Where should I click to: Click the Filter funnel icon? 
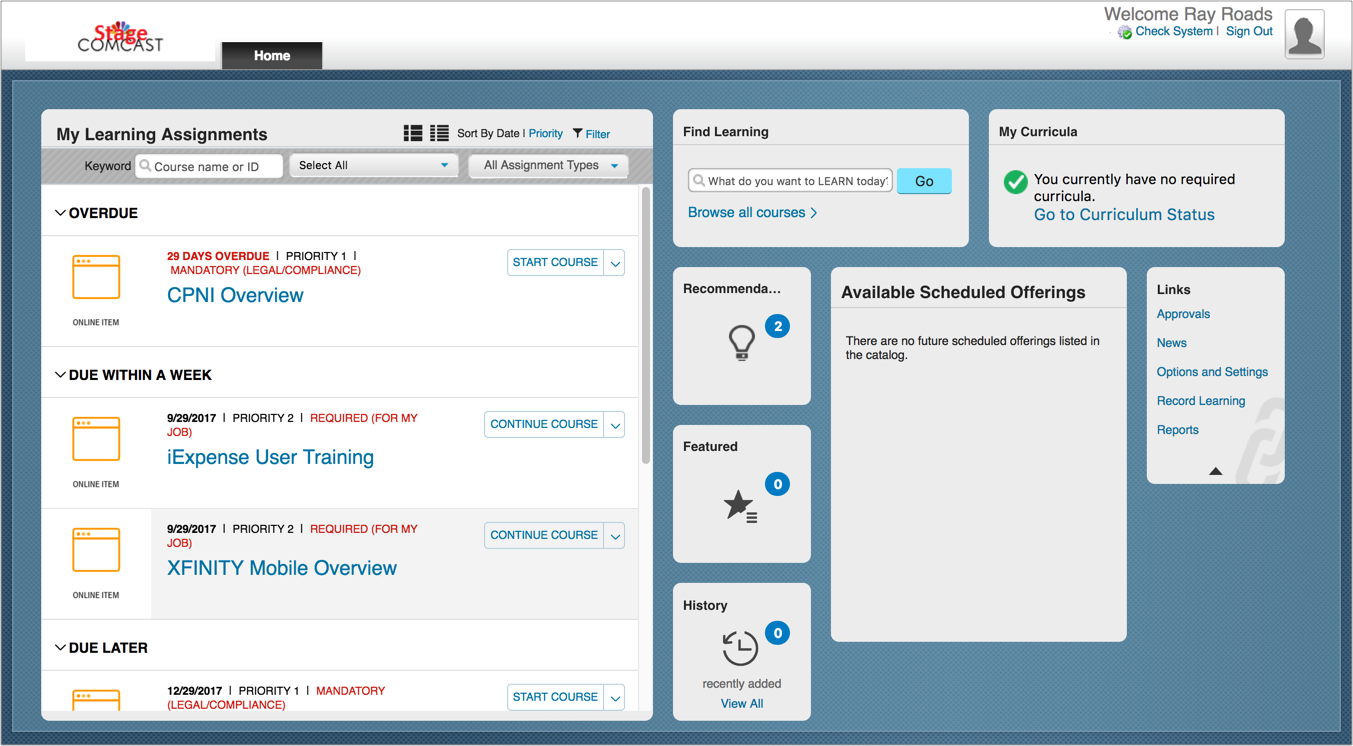click(578, 133)
